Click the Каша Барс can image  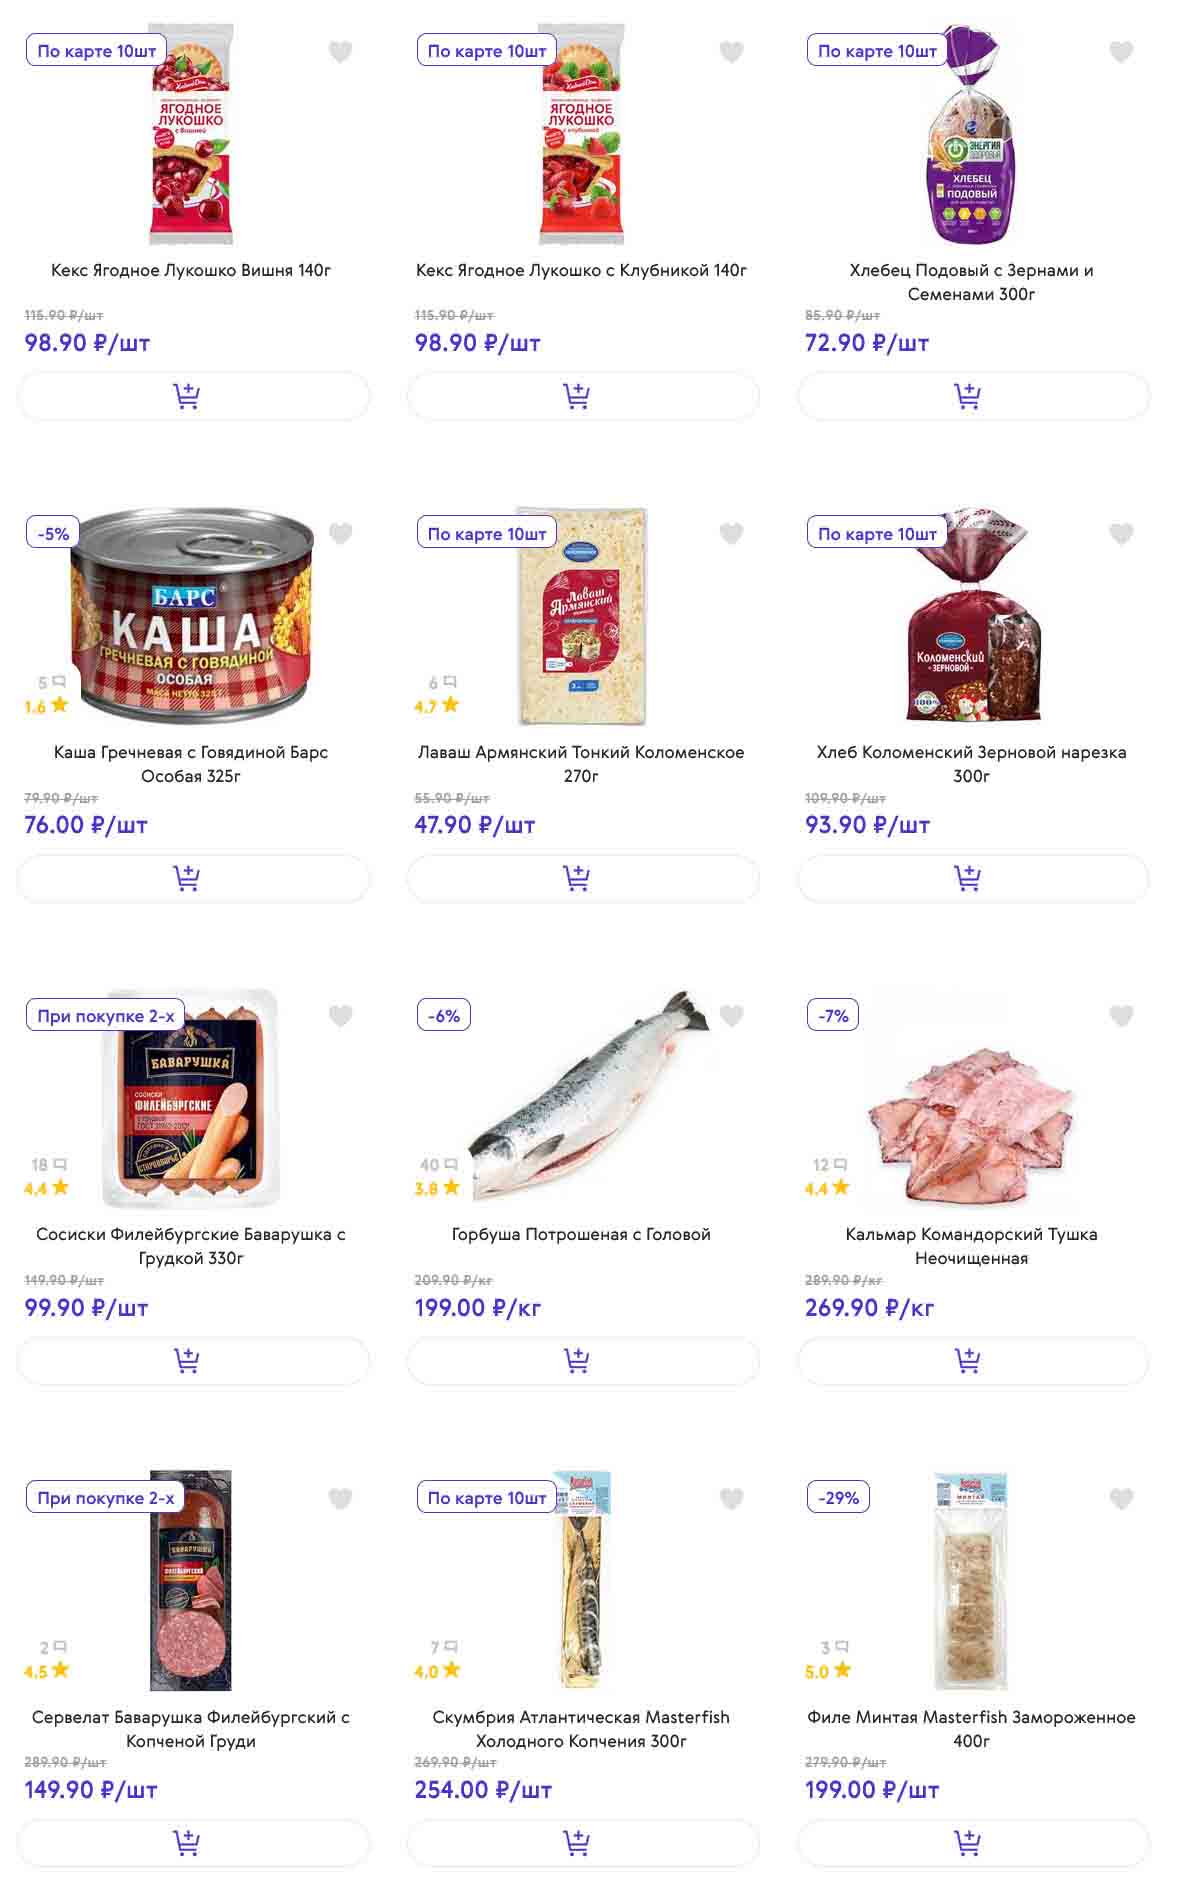click(191, 614)
